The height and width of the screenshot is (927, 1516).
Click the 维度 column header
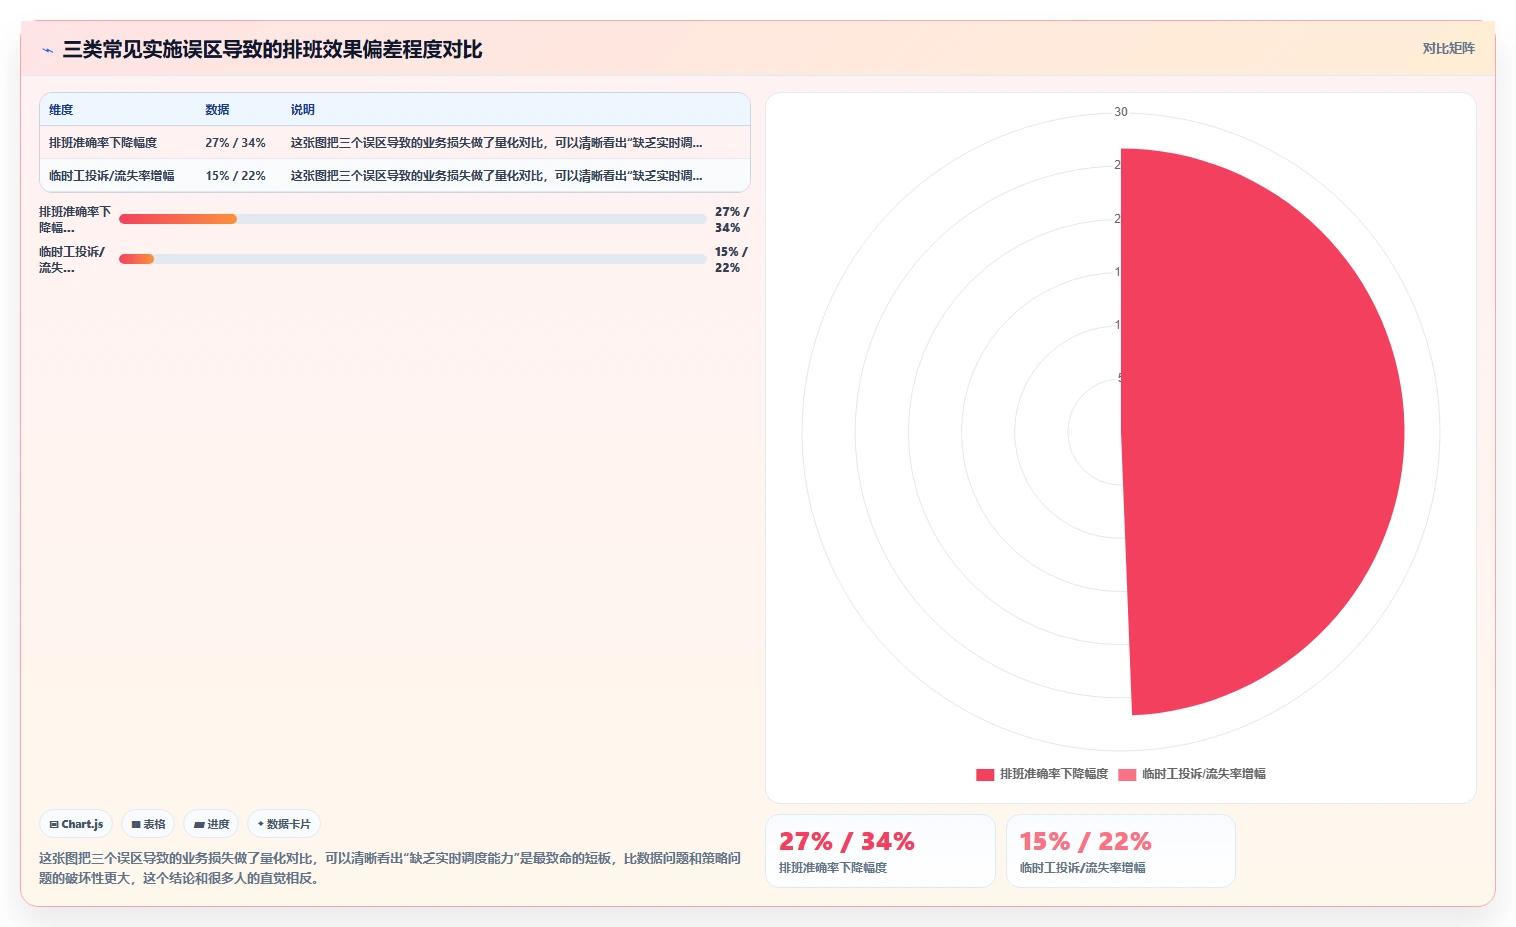[x=61, y=110]
